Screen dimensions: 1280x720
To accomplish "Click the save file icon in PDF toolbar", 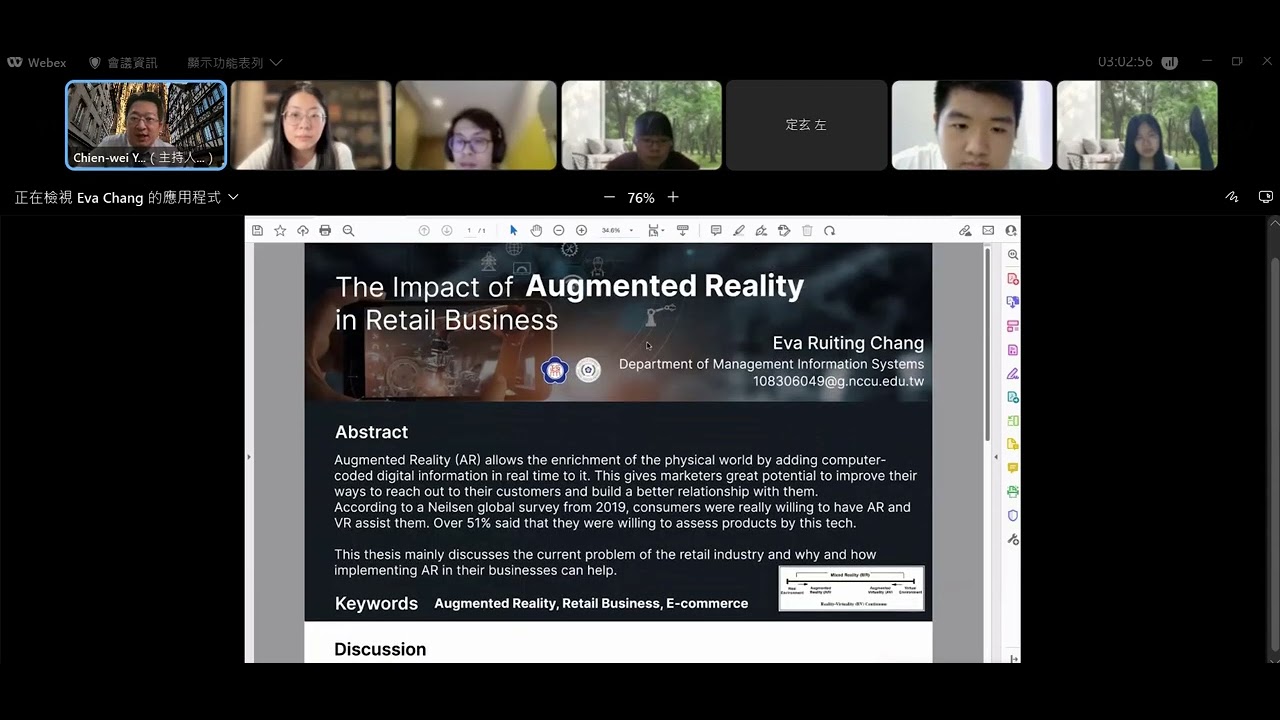I will [x=257, y=230].
